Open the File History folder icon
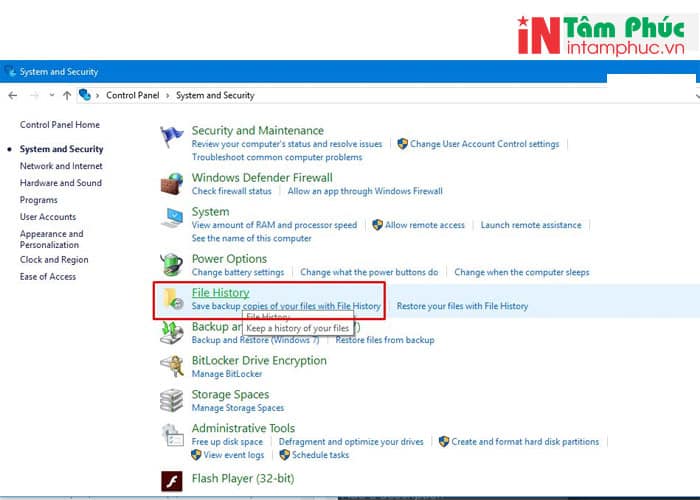This screenshot has width=700, height=500. pos(173,298)
